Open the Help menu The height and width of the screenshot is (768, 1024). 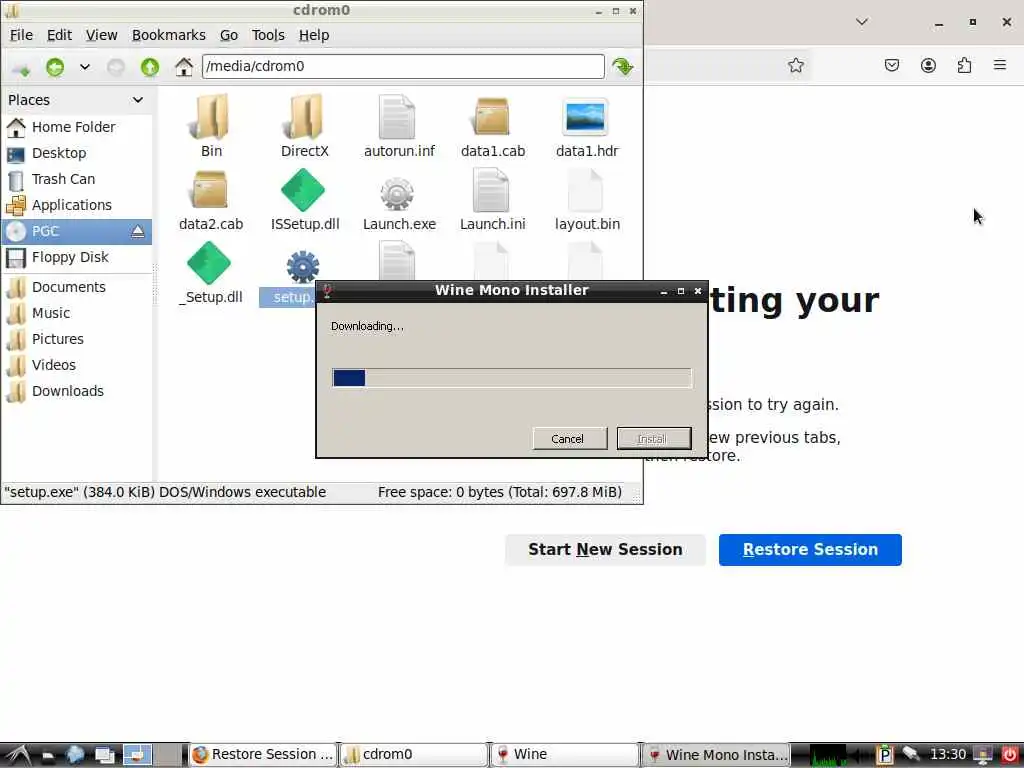click(x=313, y=35)
